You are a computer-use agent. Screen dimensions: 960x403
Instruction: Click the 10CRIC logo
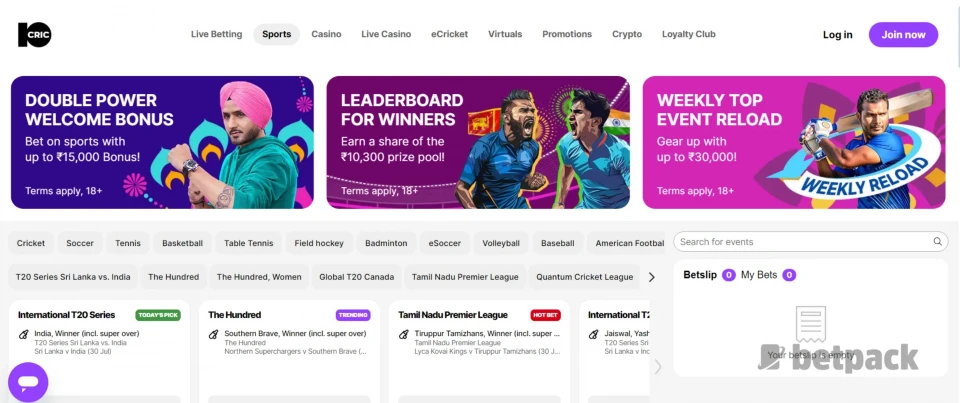coord(35,35)
